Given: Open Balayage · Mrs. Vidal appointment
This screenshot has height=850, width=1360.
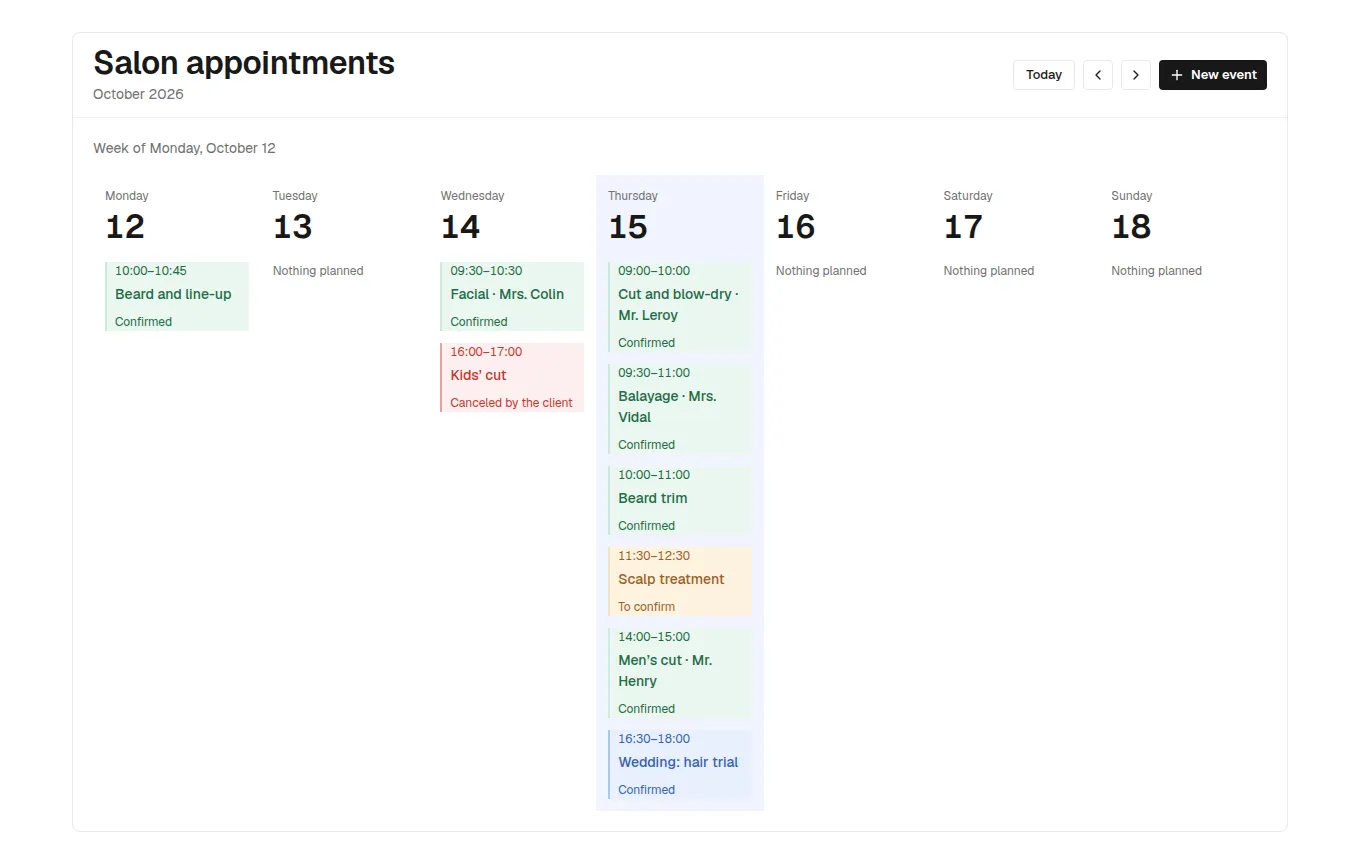Looking at the screenshot, I should pos(680,409).
